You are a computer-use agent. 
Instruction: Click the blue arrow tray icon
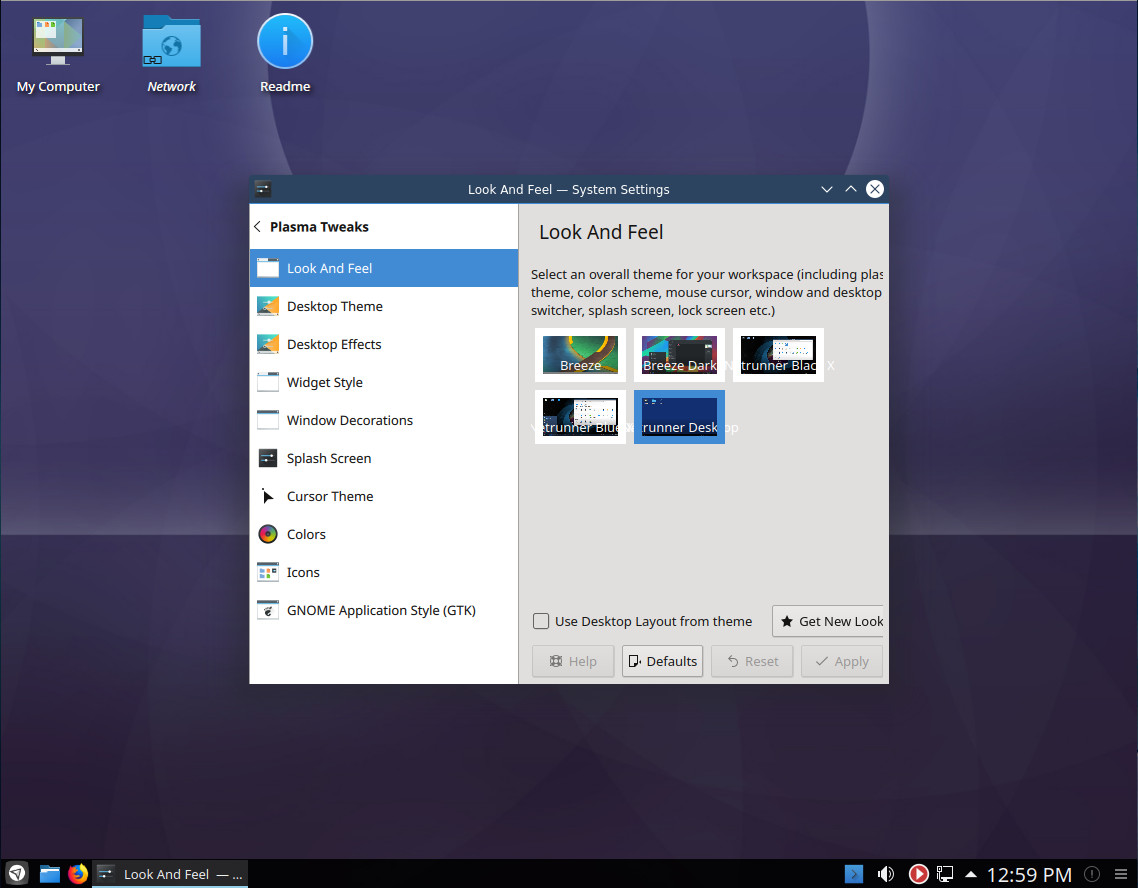(854, 874)
